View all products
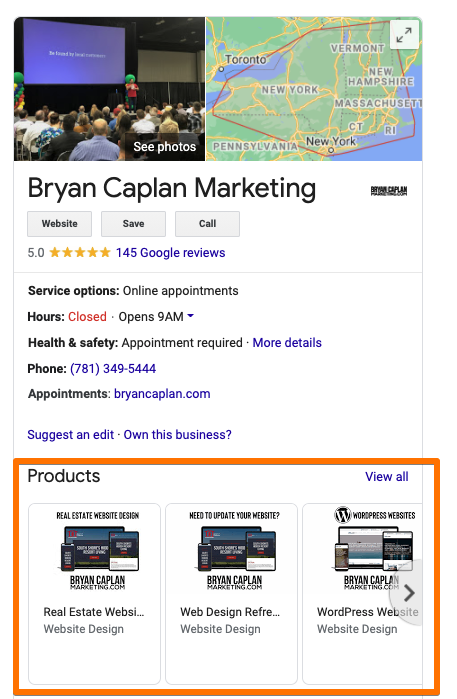This screenshot has width=457, height=699. coord(387,477)
